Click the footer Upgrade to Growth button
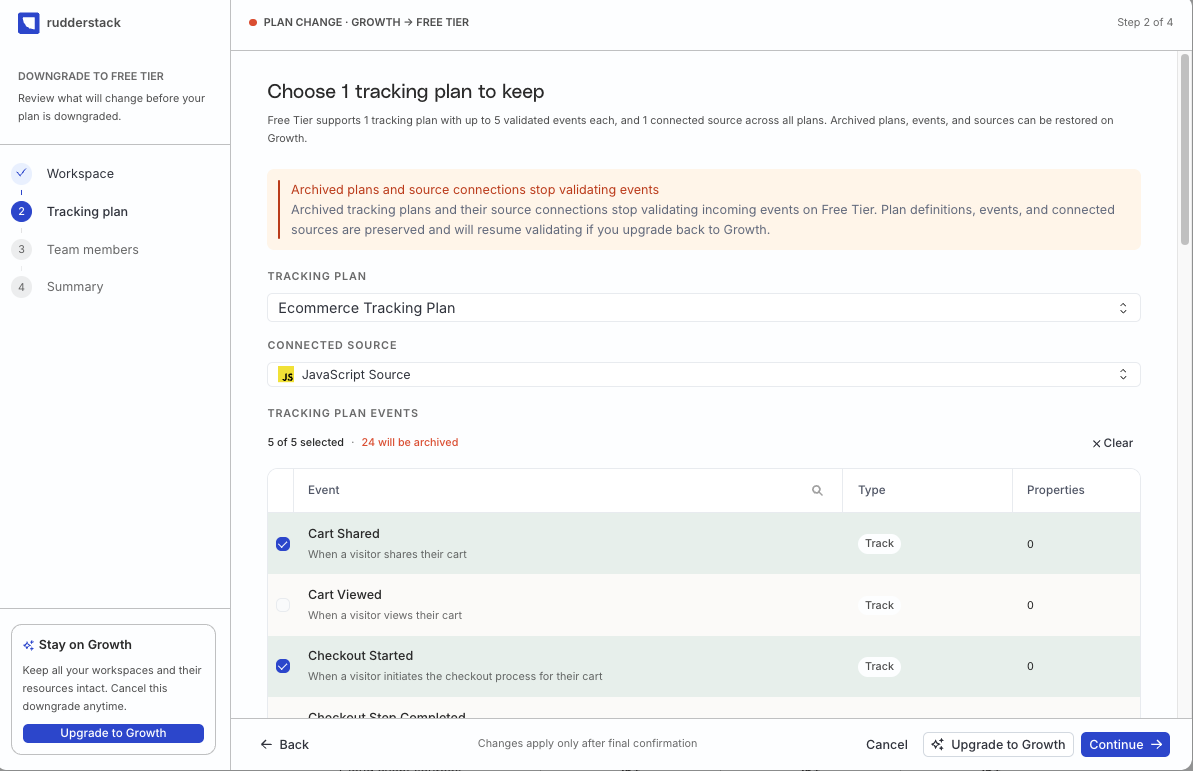 (x=997, y=744)
